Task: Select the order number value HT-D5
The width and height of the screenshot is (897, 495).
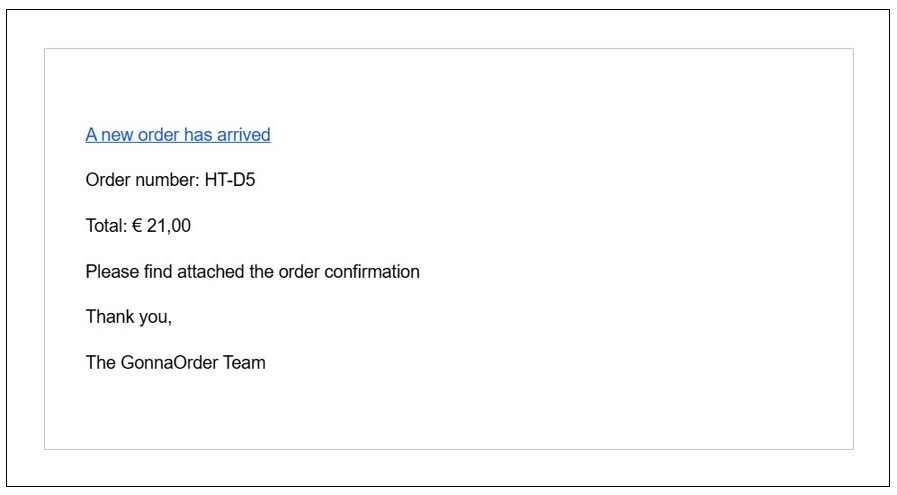Action: (231, 181)
